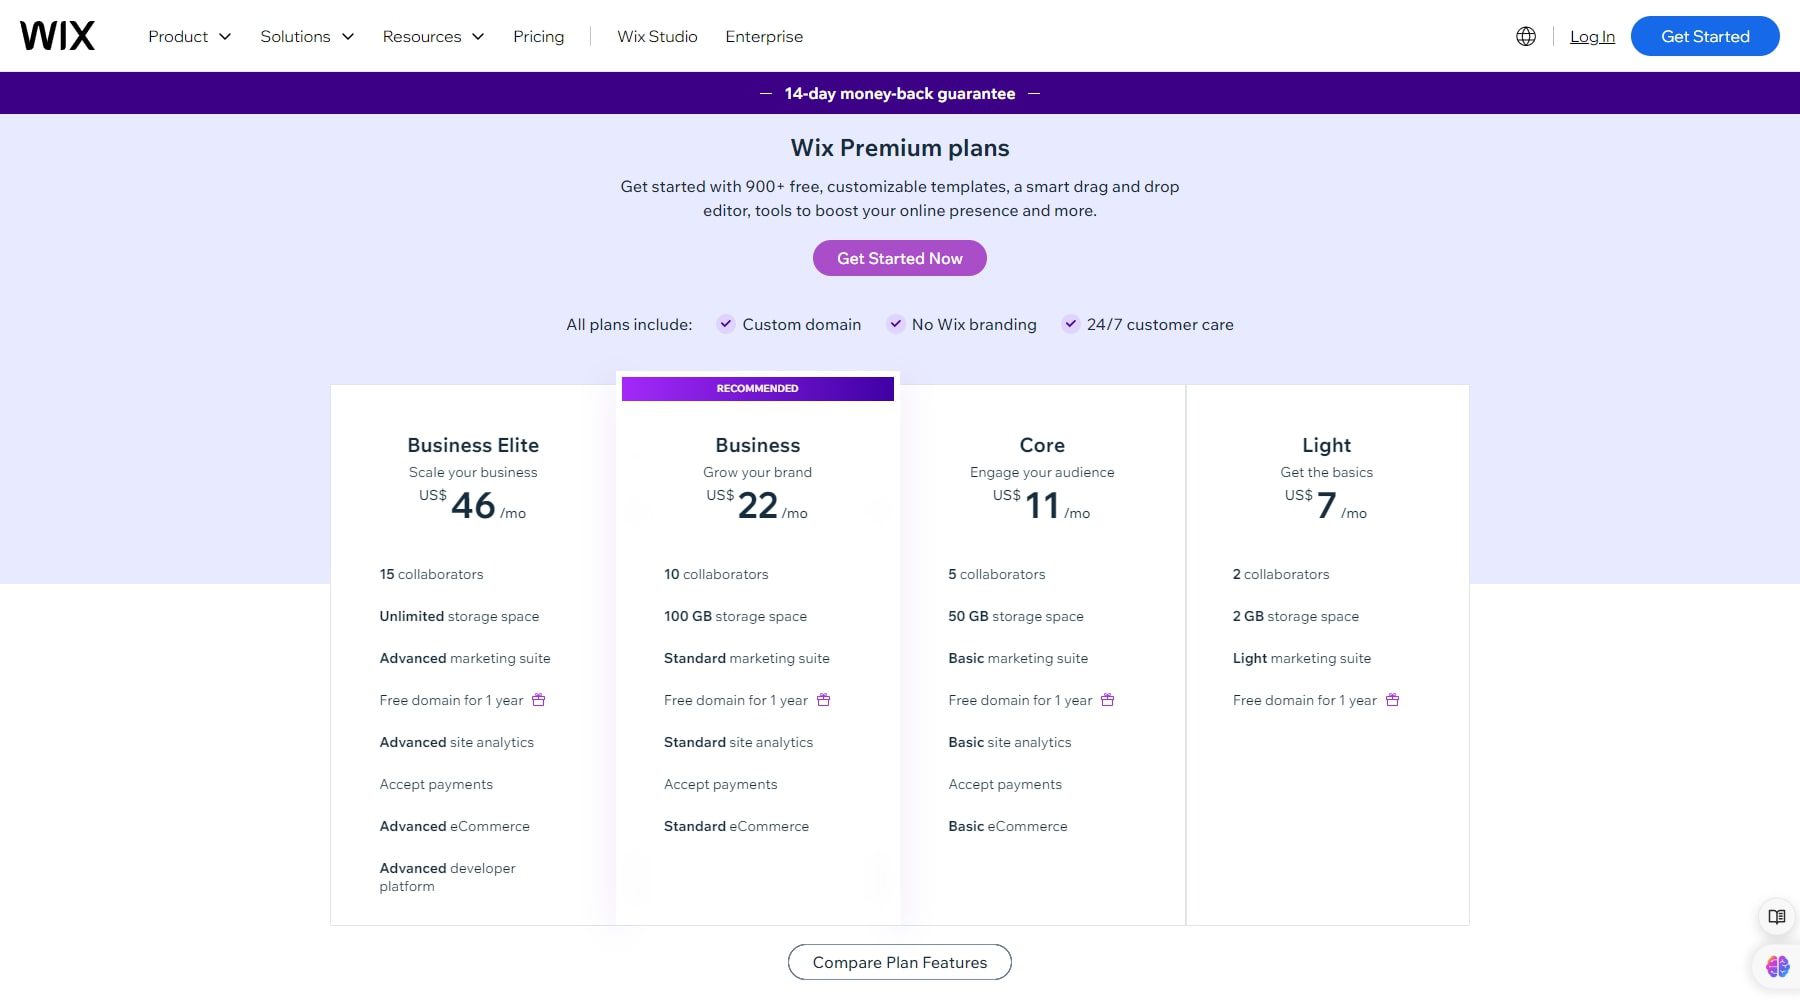Click the RECOMMENDED banner above the Business plan
Image resolution: width=1800 pixels, height=1000 pixels.
click(757, 388)
